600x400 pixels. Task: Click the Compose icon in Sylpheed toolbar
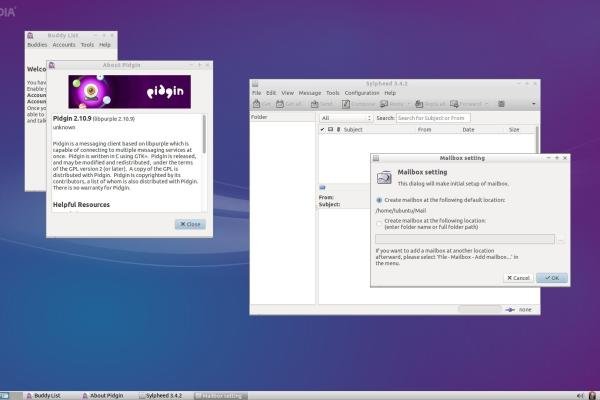[x=346, y=104]
